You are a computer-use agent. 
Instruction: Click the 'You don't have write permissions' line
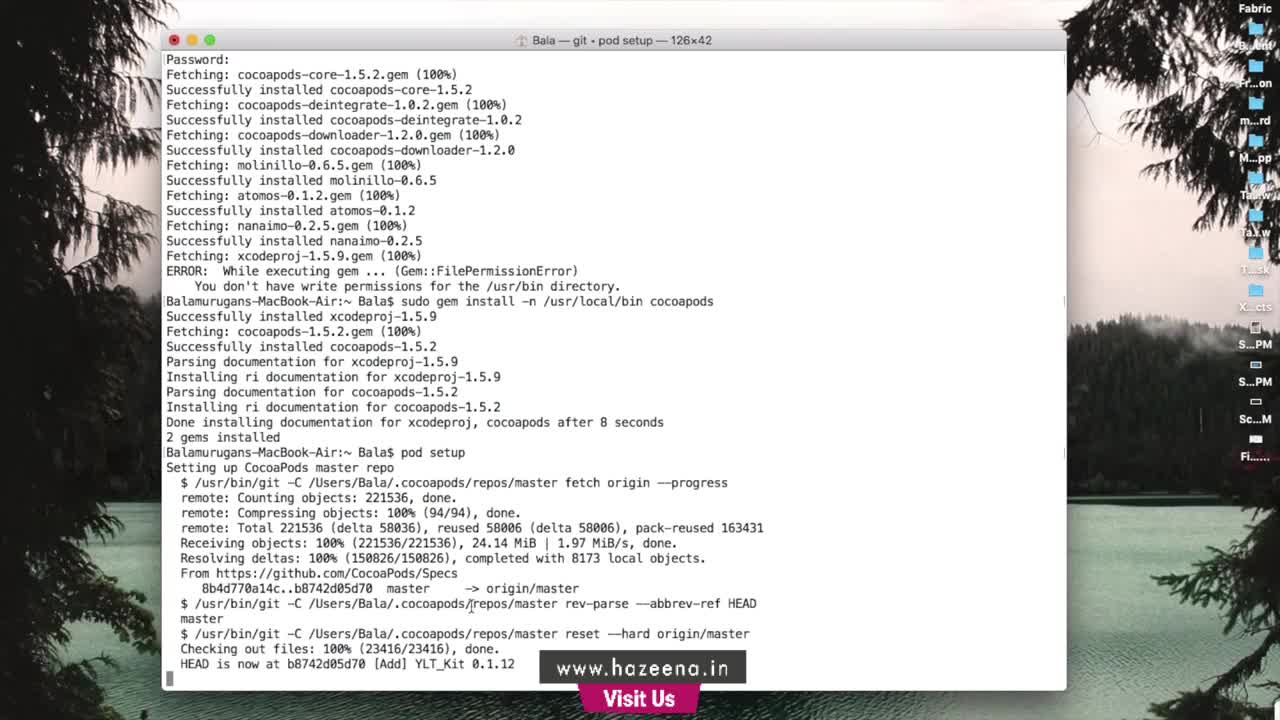point(407,286)
